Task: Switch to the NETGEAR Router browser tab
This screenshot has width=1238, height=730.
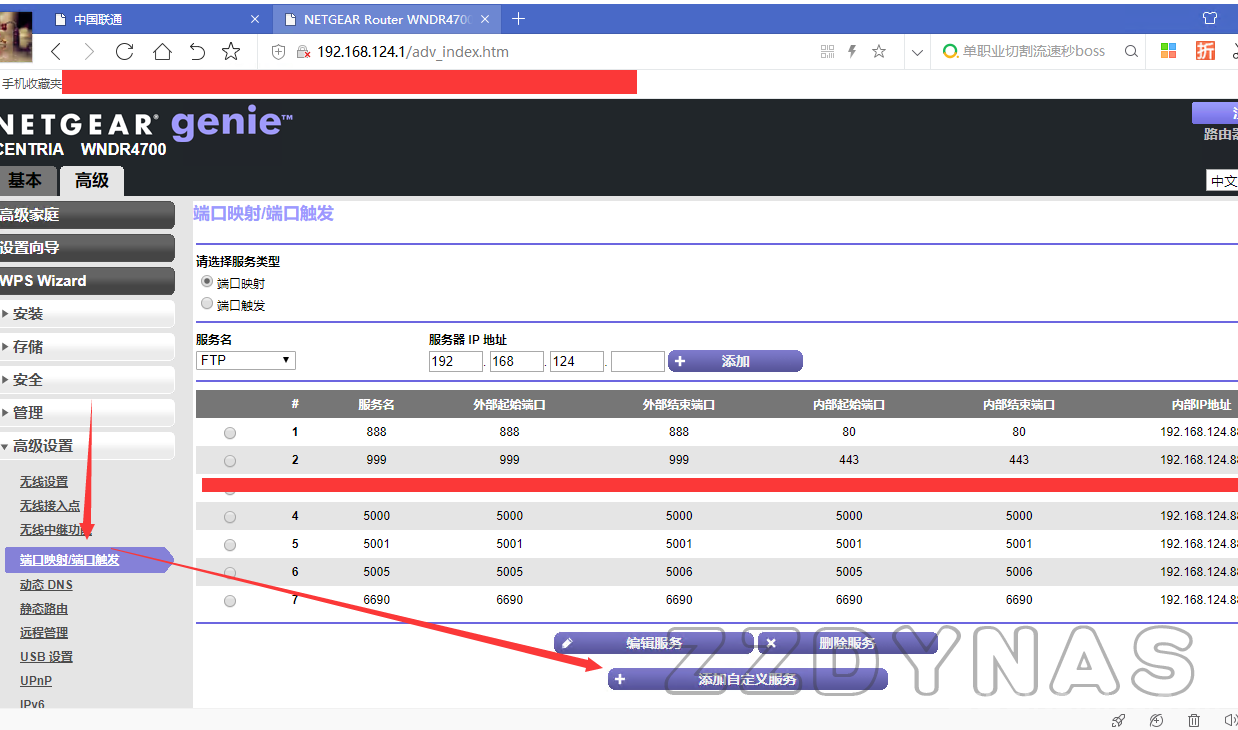Action: pos(387,19)
